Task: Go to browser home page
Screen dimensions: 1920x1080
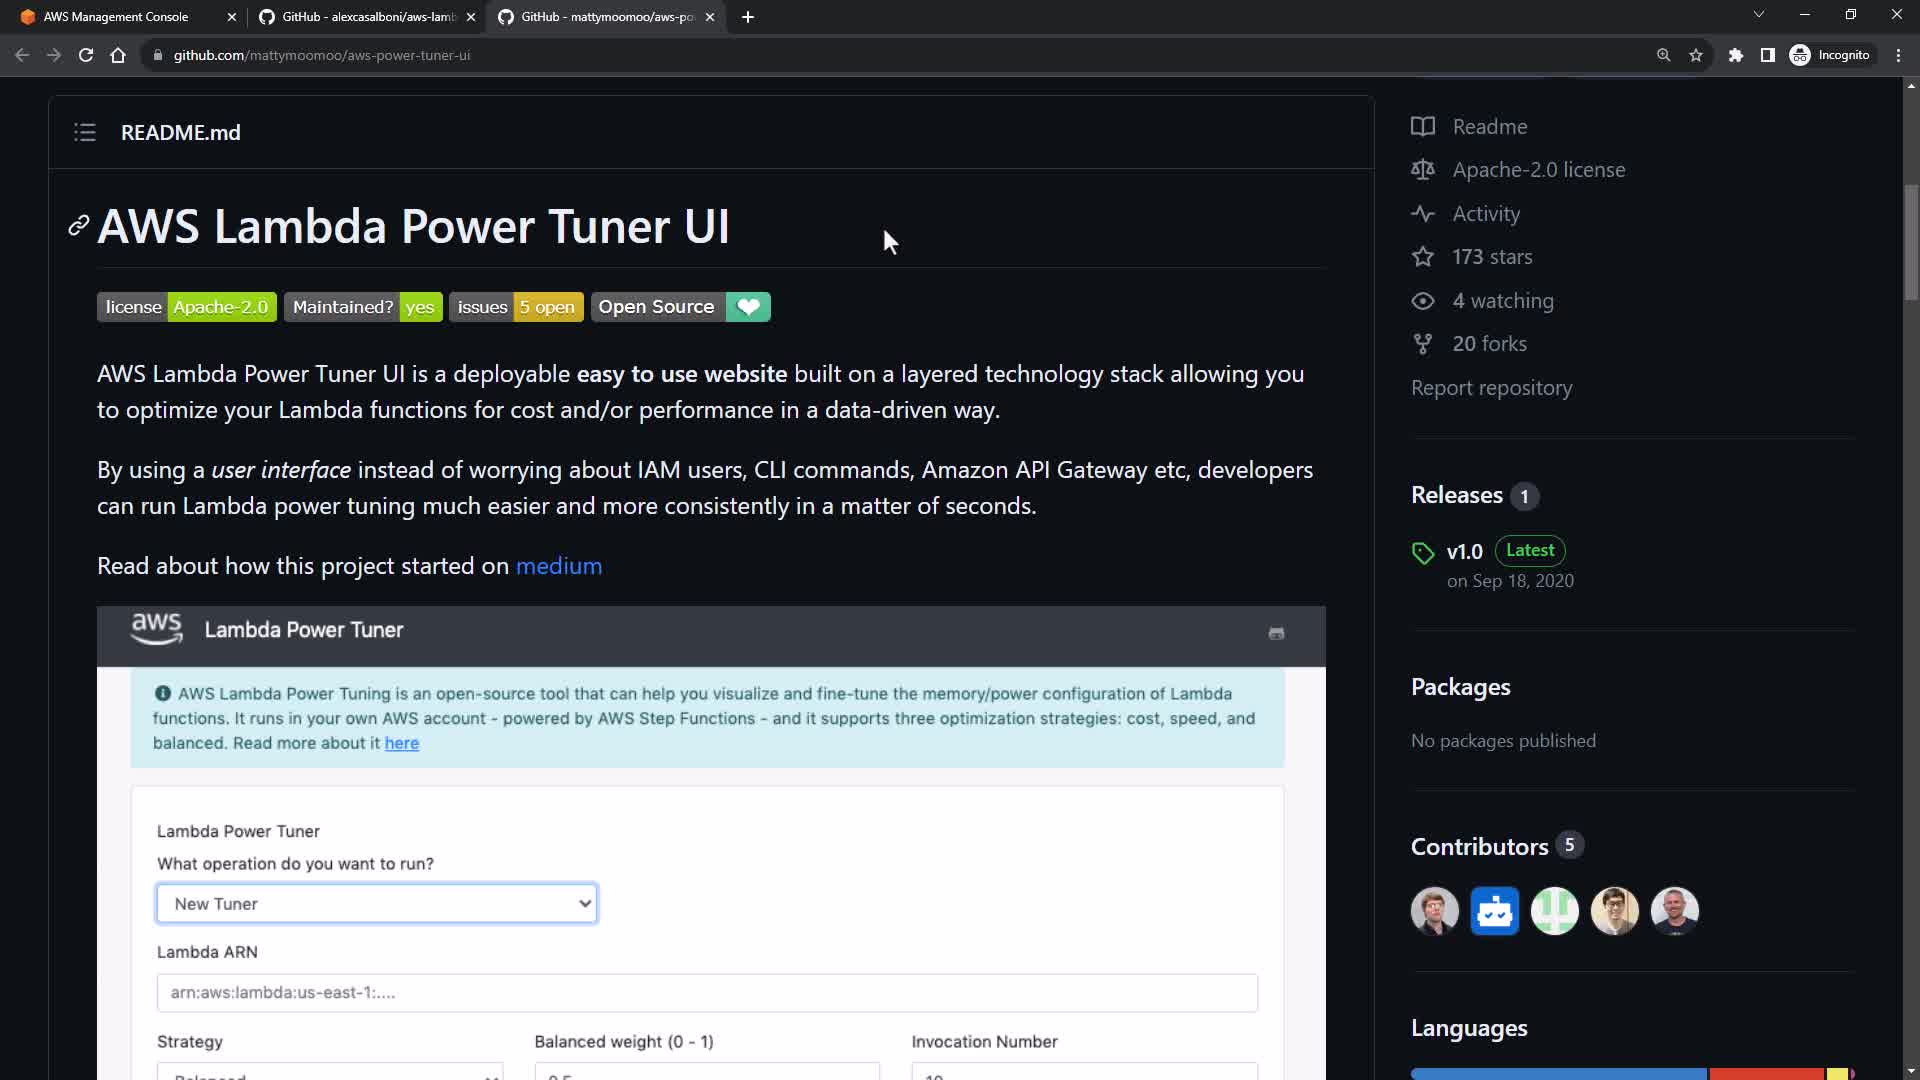Action: pos(118,55)
